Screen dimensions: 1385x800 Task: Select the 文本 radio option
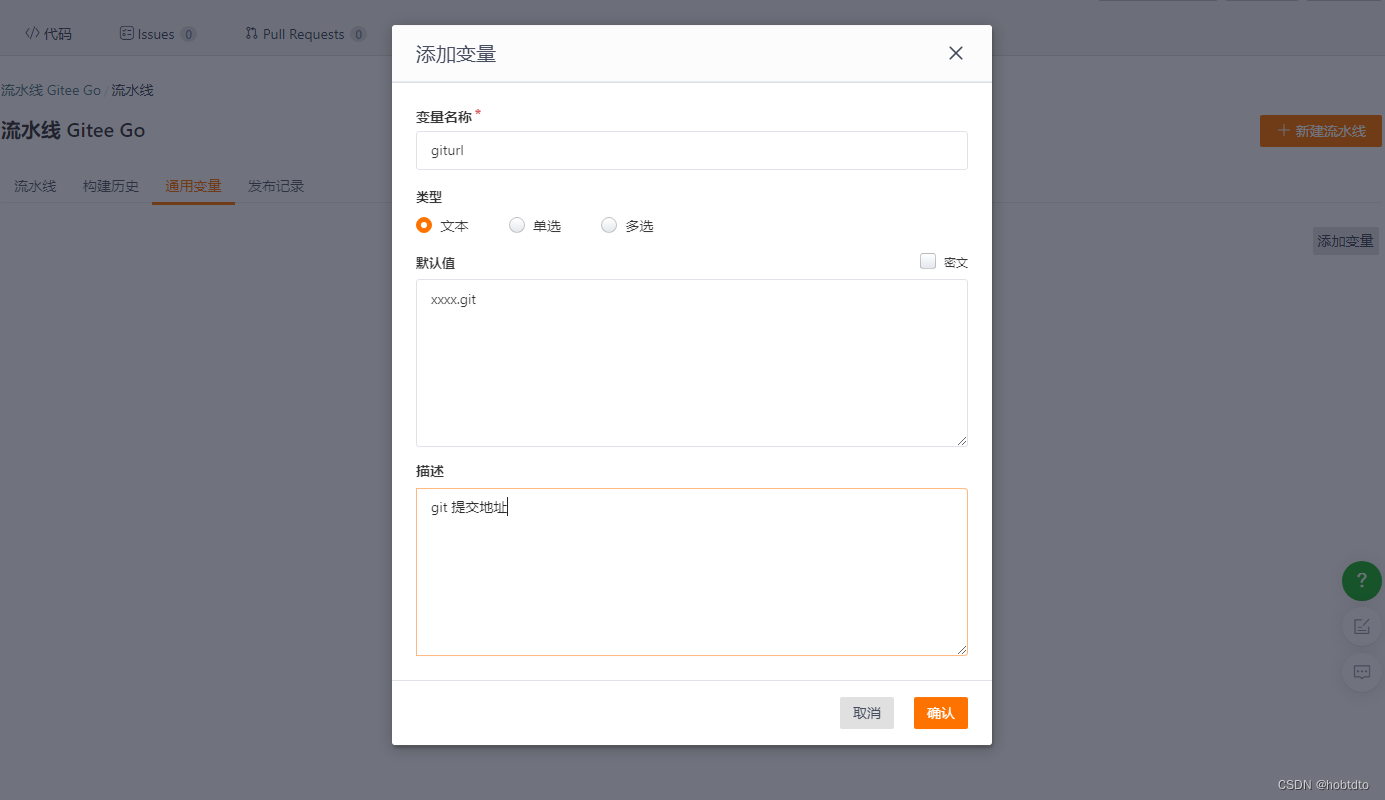(424, 225)
